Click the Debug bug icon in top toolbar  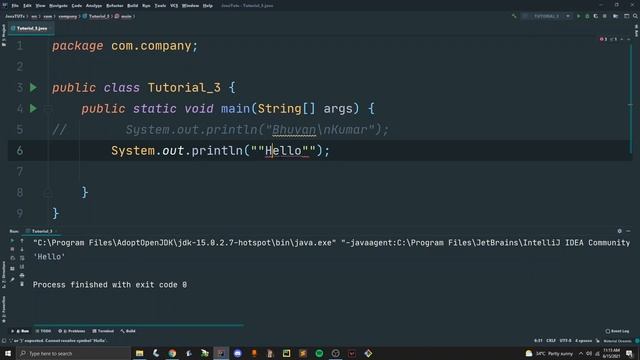[587, 16]
